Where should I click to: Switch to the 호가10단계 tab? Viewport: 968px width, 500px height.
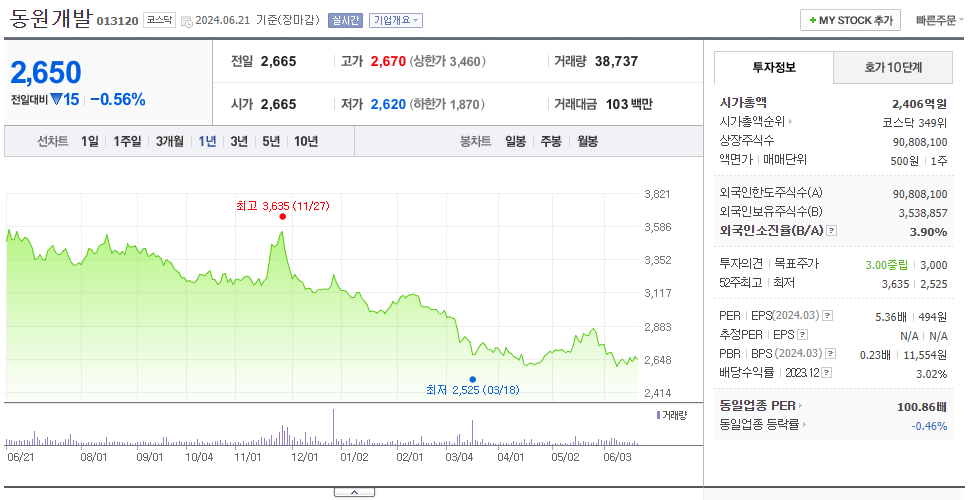893,67
